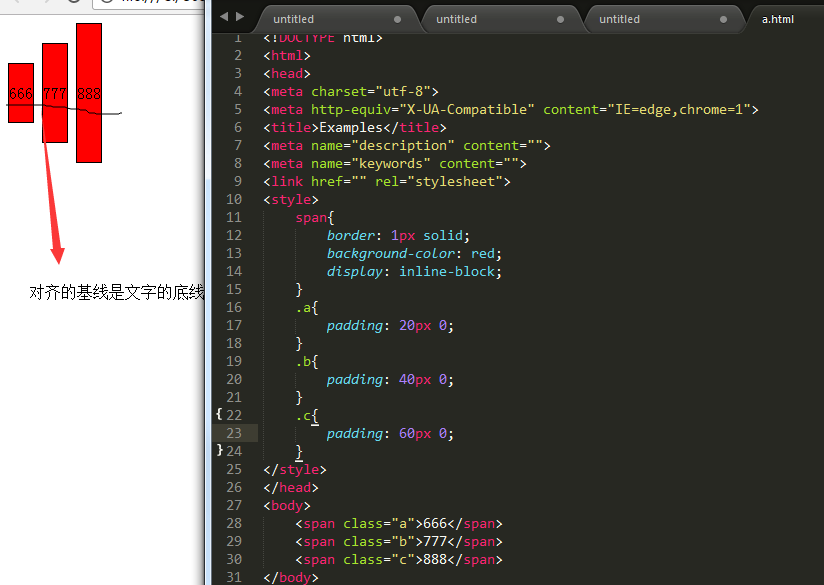Click line number 23 in the gutter

pos(234,433)
